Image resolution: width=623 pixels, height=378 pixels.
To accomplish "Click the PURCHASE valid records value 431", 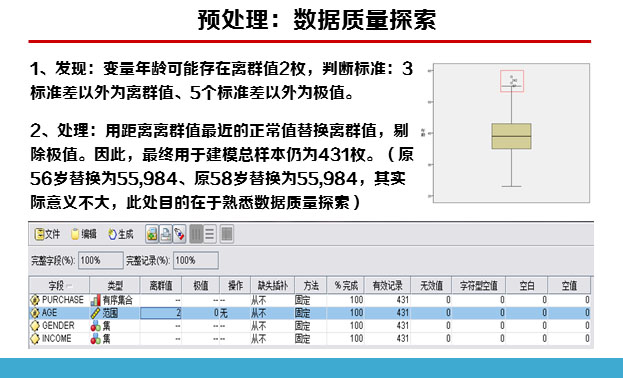I will pyautogui.click(x=402, y=300).
